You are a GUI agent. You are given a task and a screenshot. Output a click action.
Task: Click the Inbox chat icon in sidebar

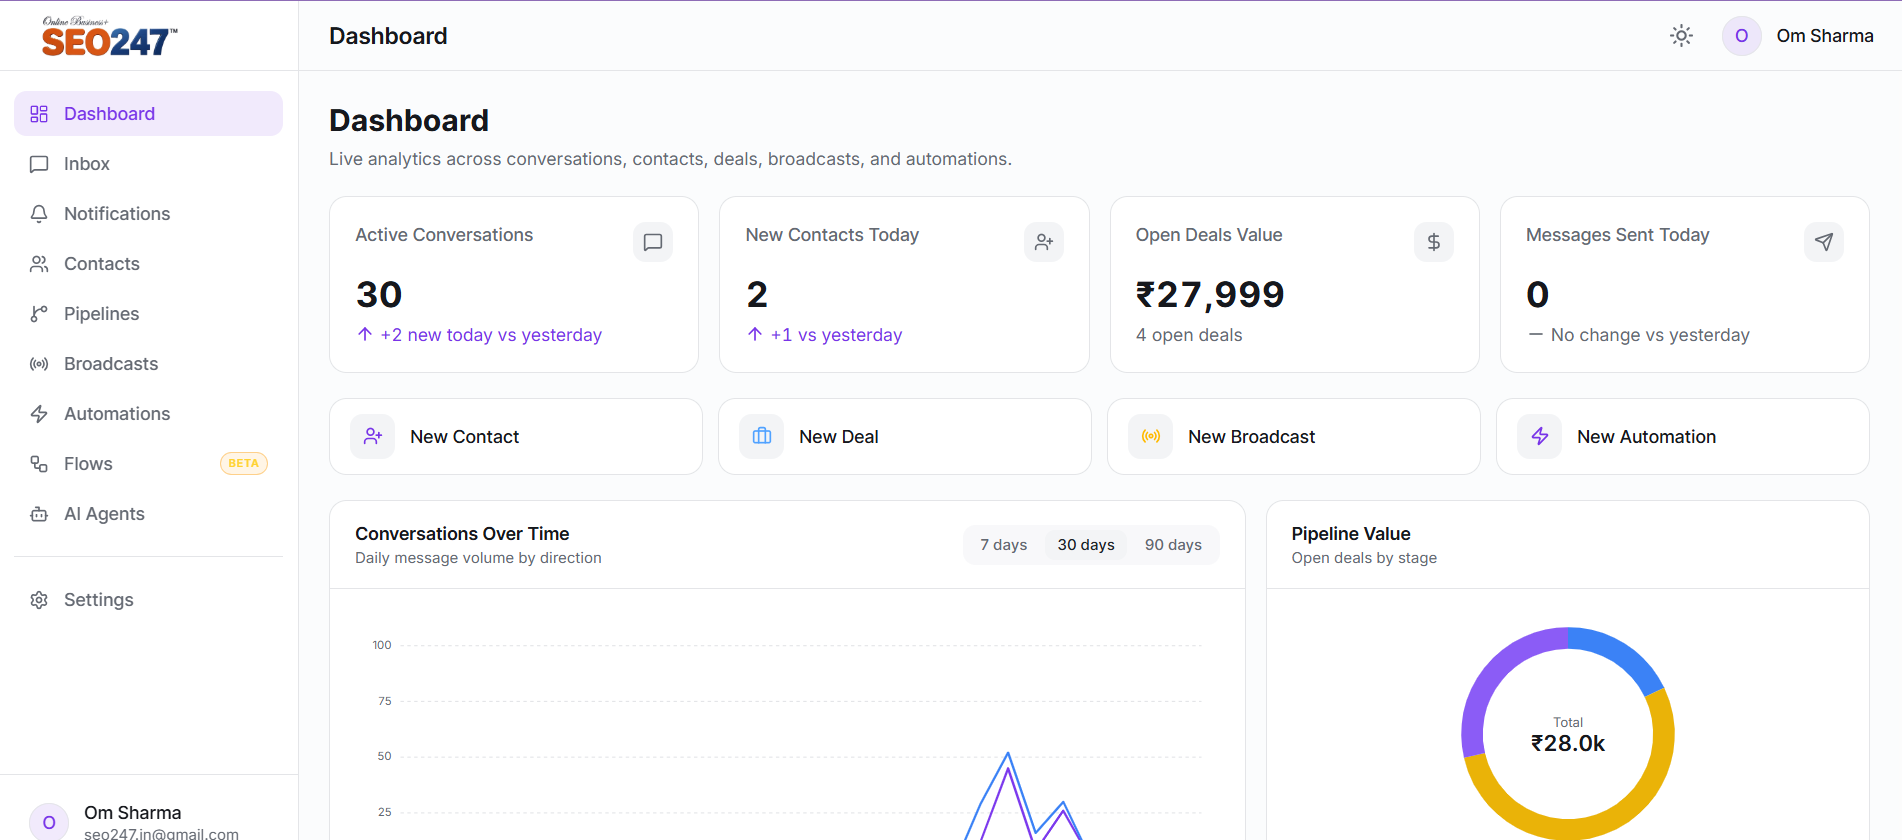point(39,164)
